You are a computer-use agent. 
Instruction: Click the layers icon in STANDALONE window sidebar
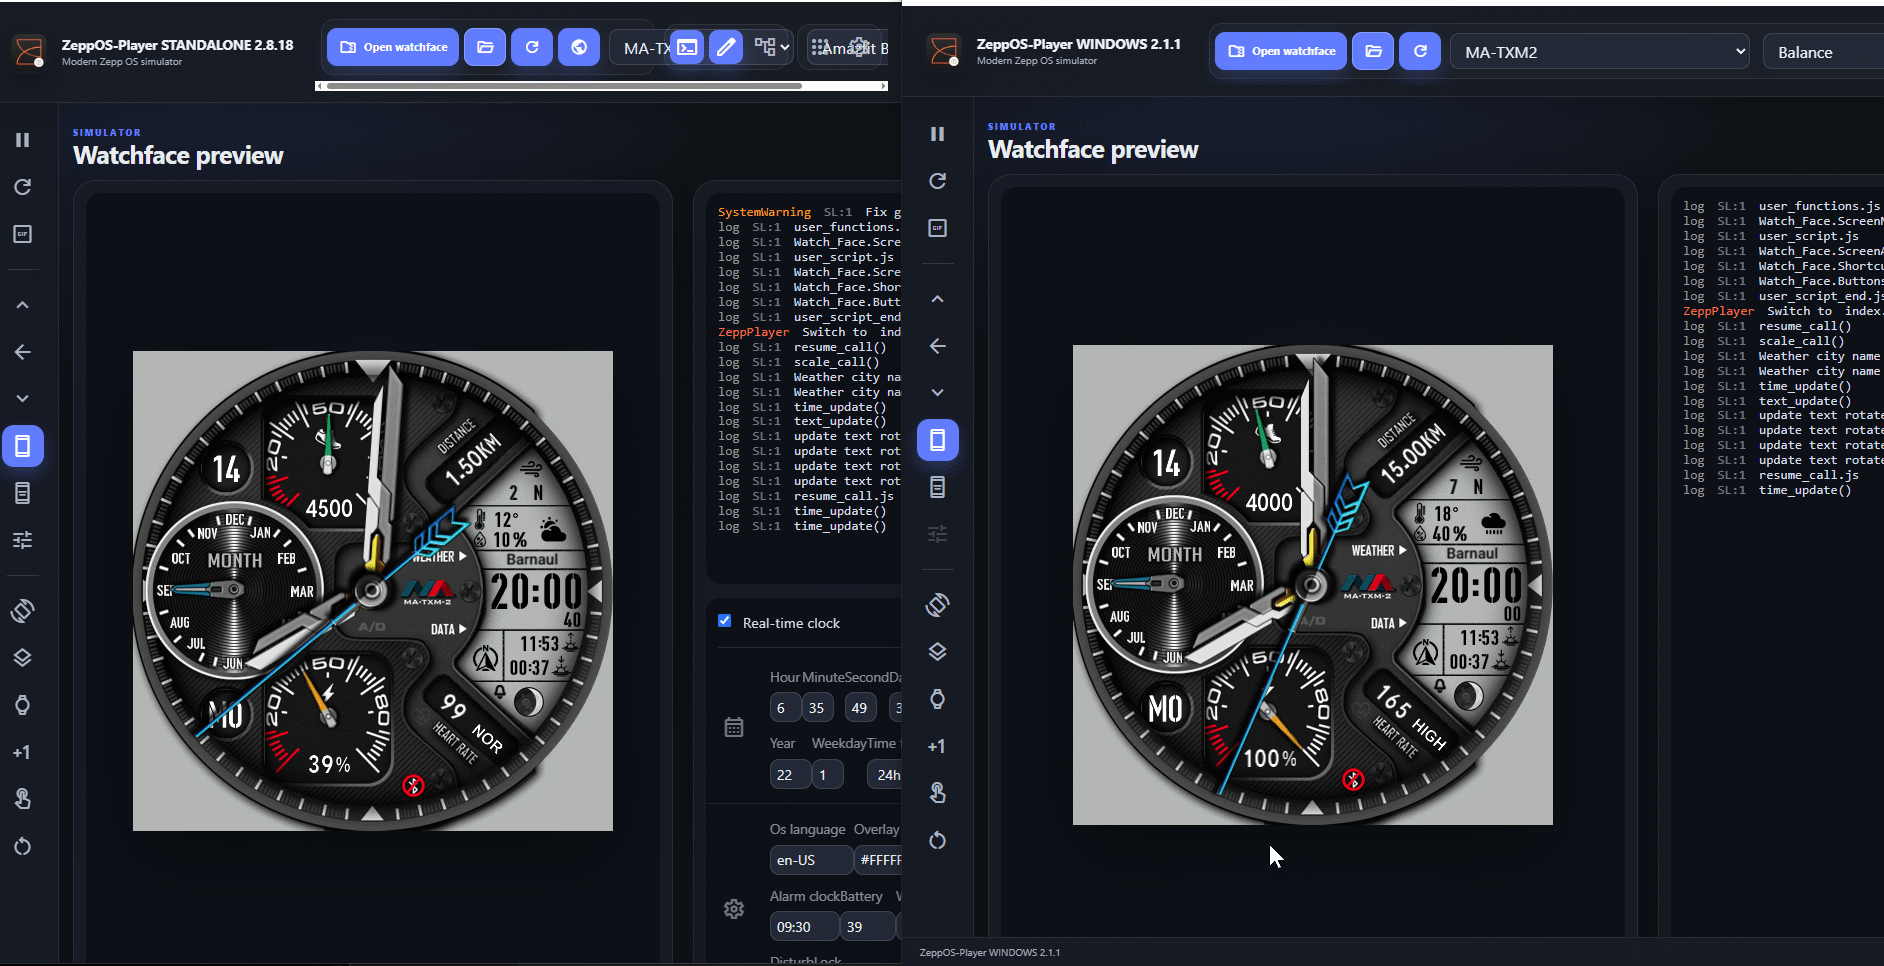tap(22, 658)
